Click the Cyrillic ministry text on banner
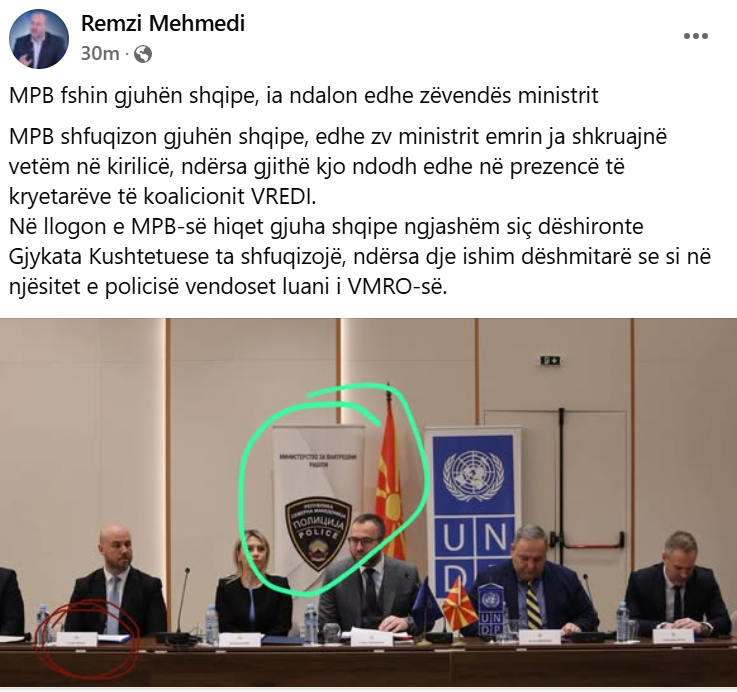 coord(318,459)
